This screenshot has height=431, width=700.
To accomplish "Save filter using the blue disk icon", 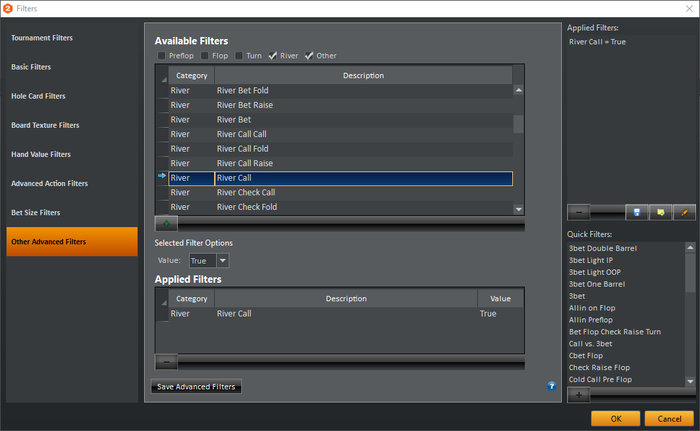I will (637, 212).
